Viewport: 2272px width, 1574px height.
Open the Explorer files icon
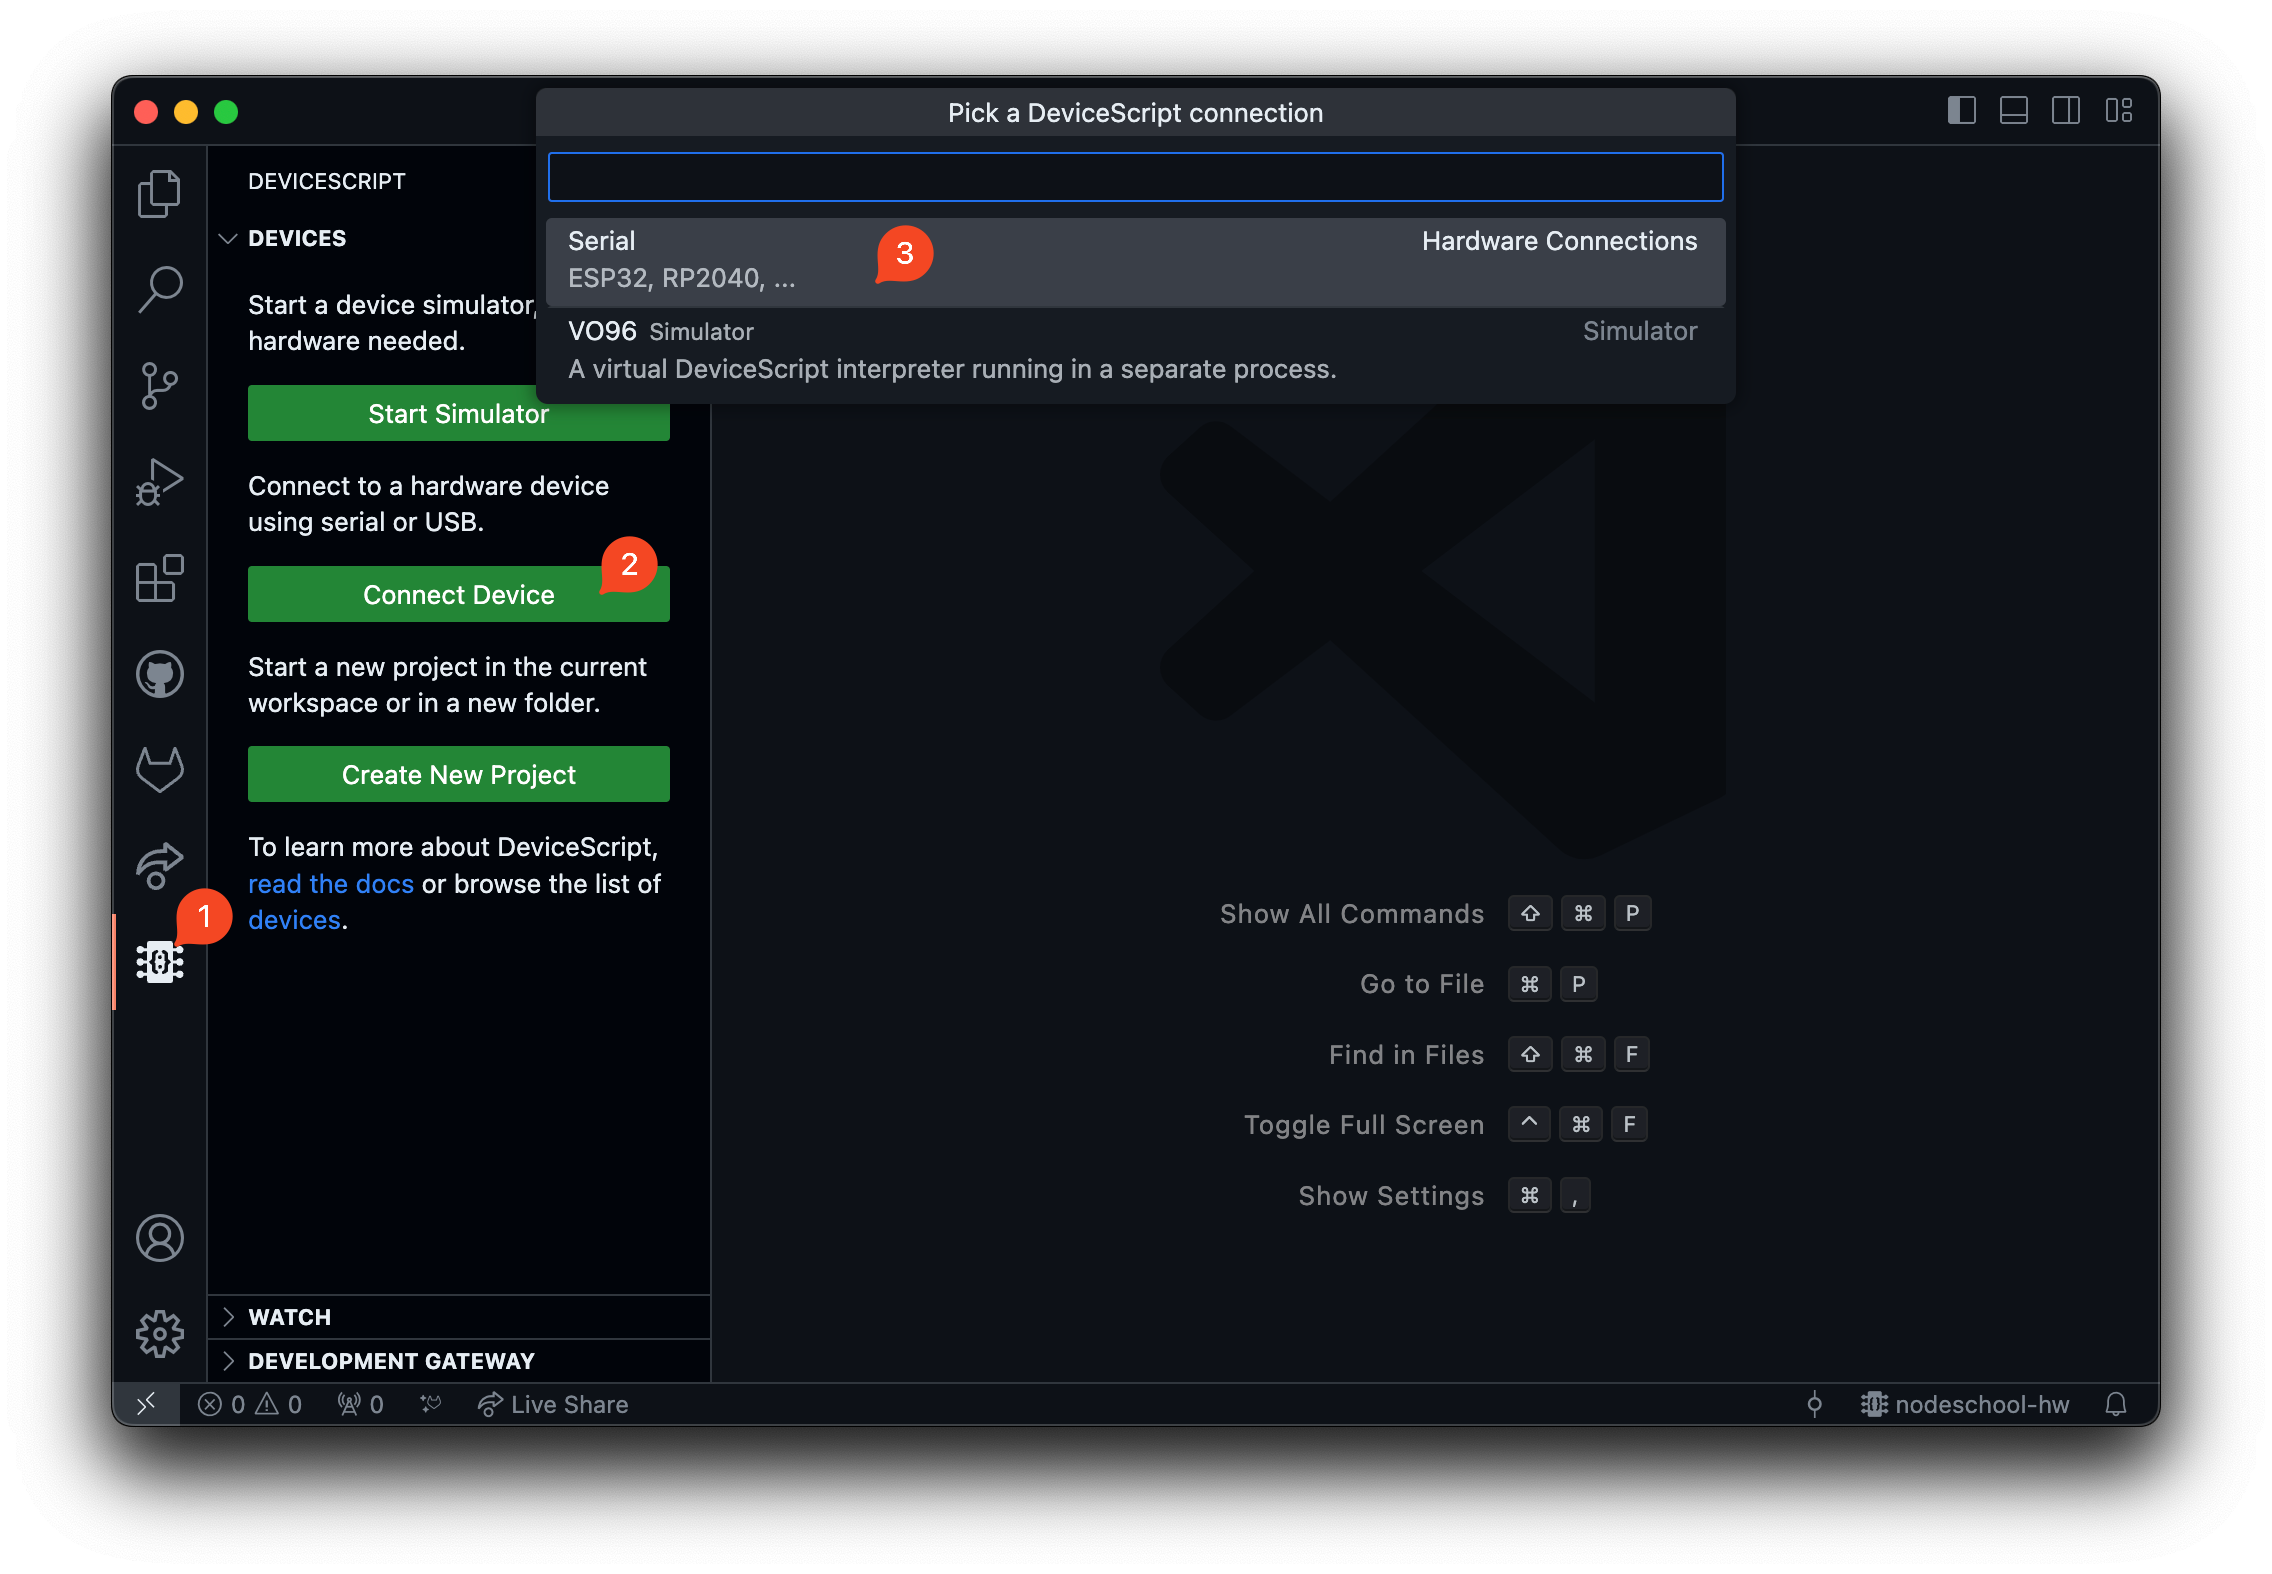(160, 193)
